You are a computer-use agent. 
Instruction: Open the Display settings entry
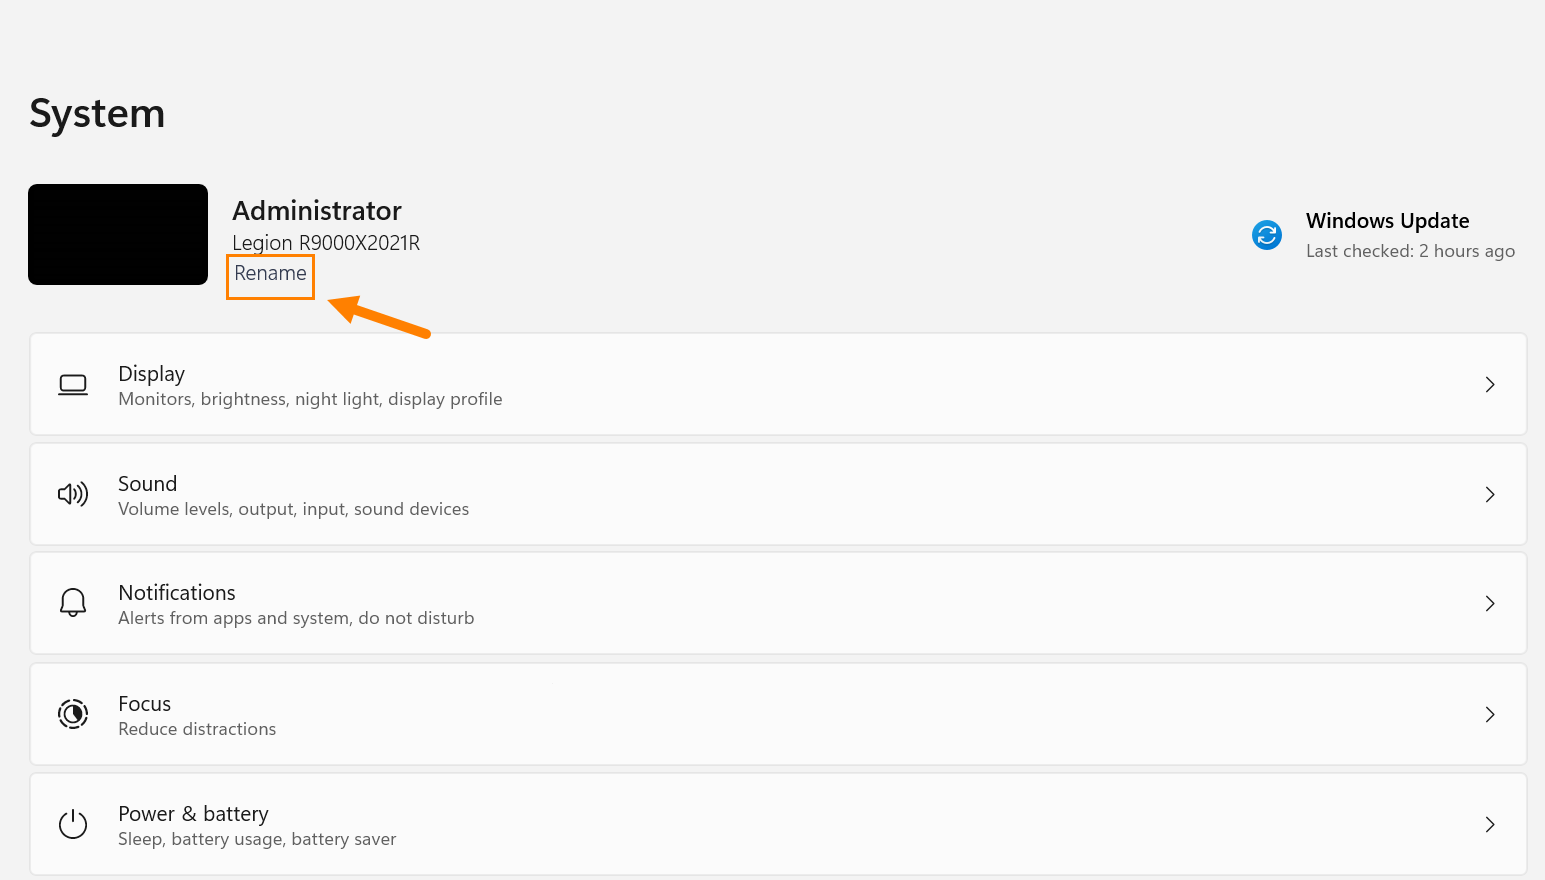[x=778, y=385]
